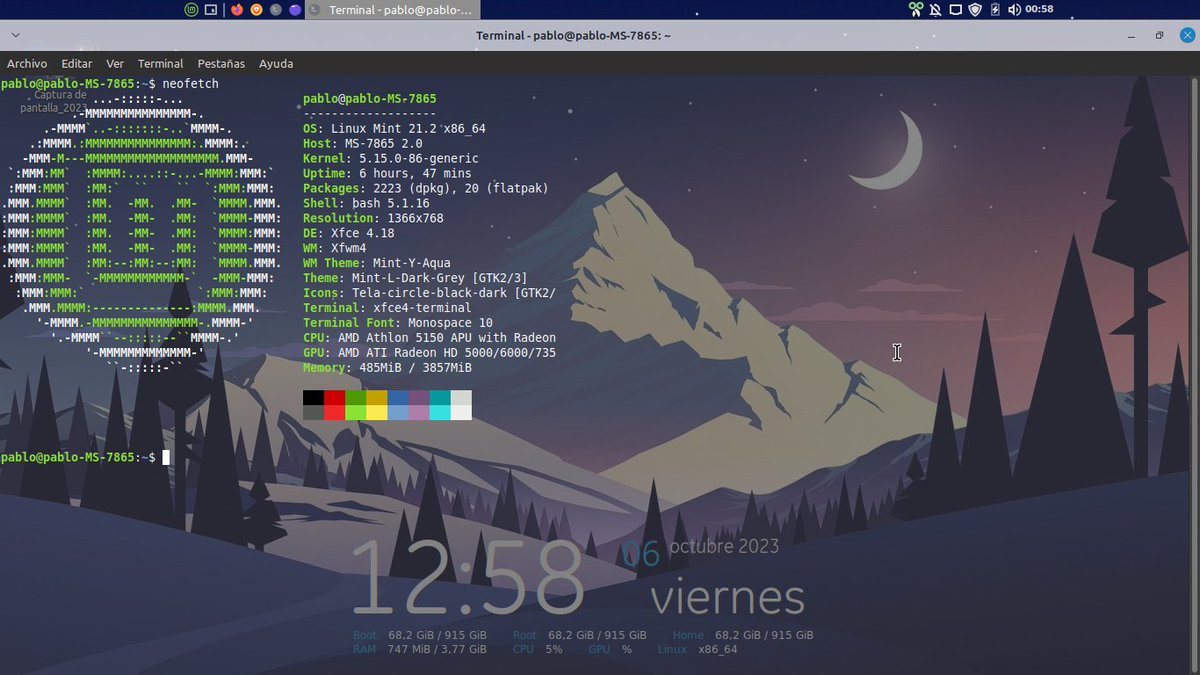This screenshot has width=1200, height=675.
Task: Open the purple app icon in the panel
Action: [x=297, y=10]
